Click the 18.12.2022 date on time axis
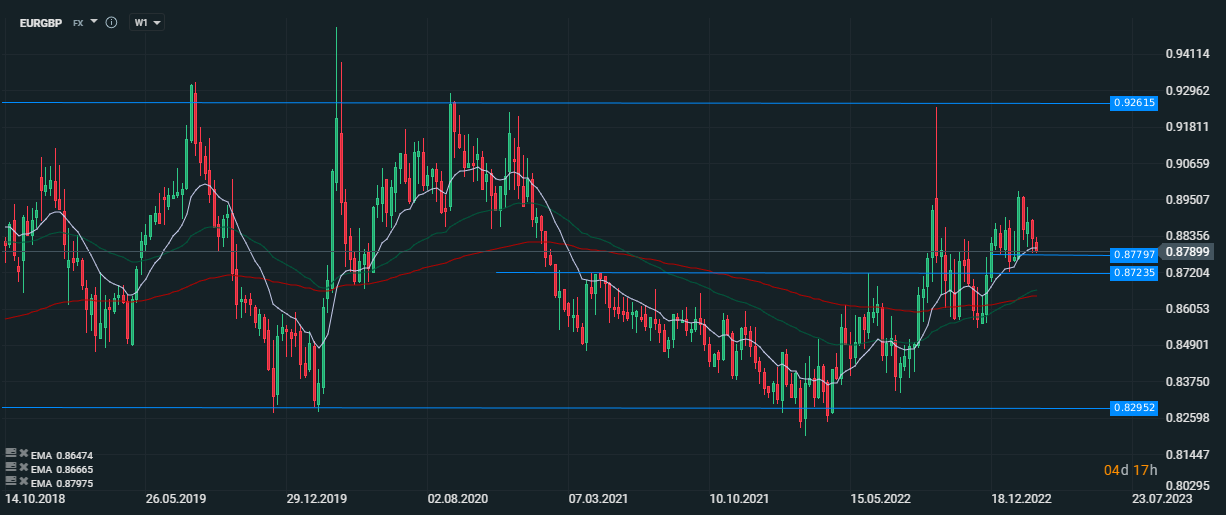1226x515 pixels. click(1021, 497)
